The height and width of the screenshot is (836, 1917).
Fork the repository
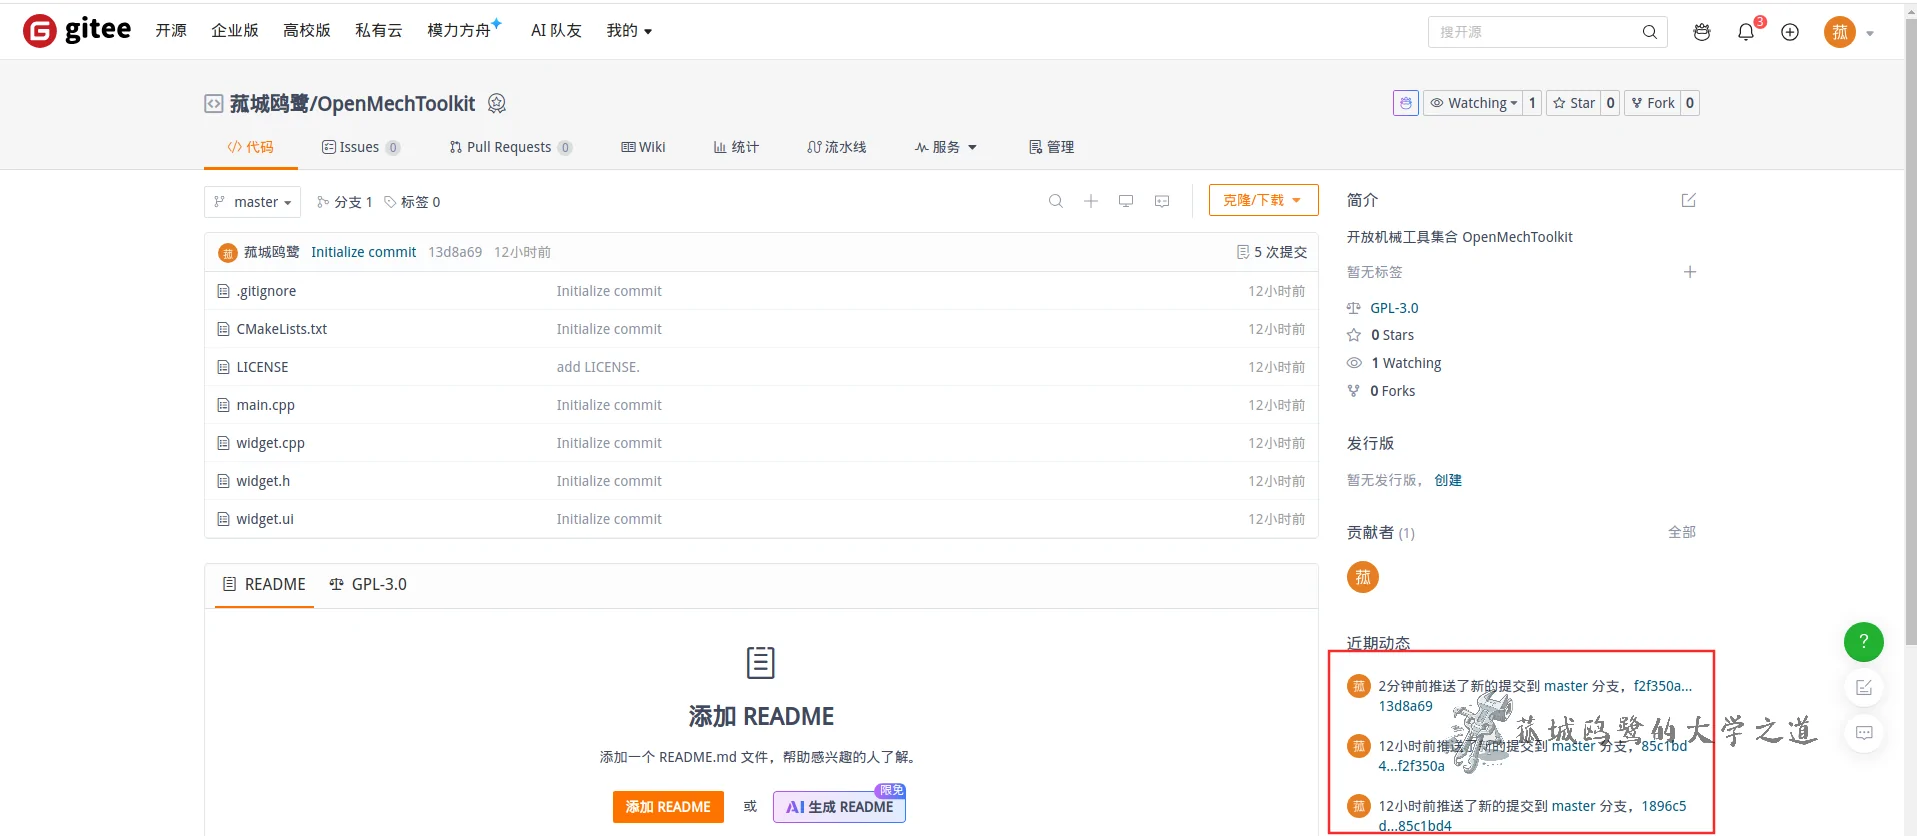point(1652,103)
